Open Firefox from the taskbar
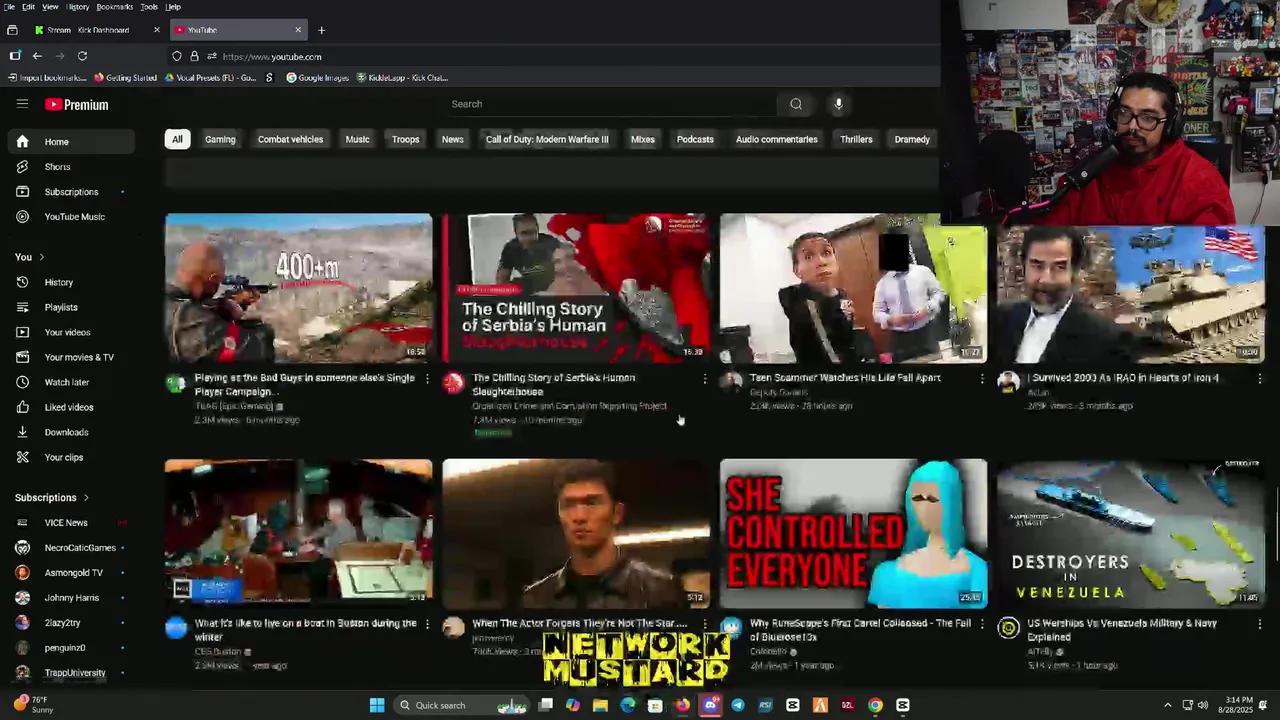Image resolution: width=1280 pixels, height=720 pixels. [682, 705]
